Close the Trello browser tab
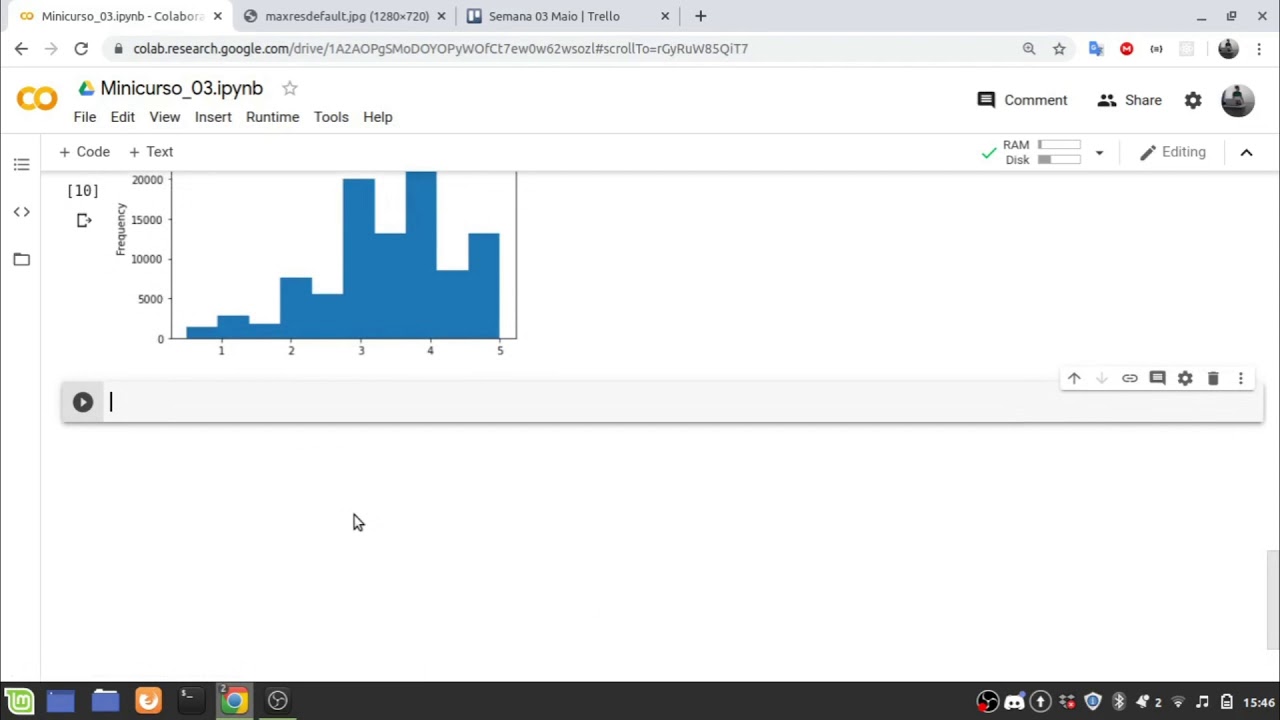The height and width of the screenshot is (720, 1280). pyautogui.click(x=665, y=16)
